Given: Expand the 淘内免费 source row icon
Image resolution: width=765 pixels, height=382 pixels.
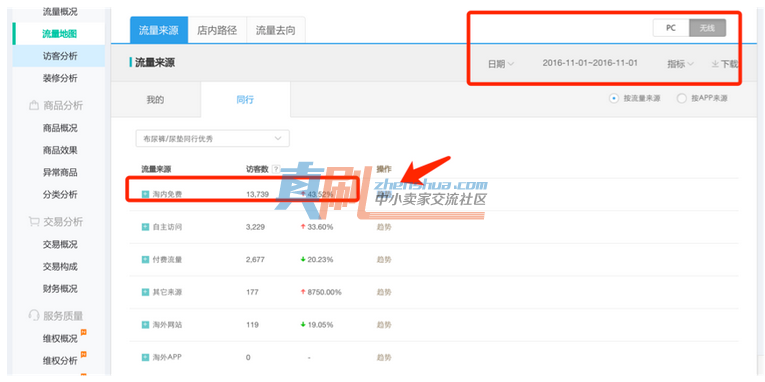Looking at the screenshot, I should point(145,194).
